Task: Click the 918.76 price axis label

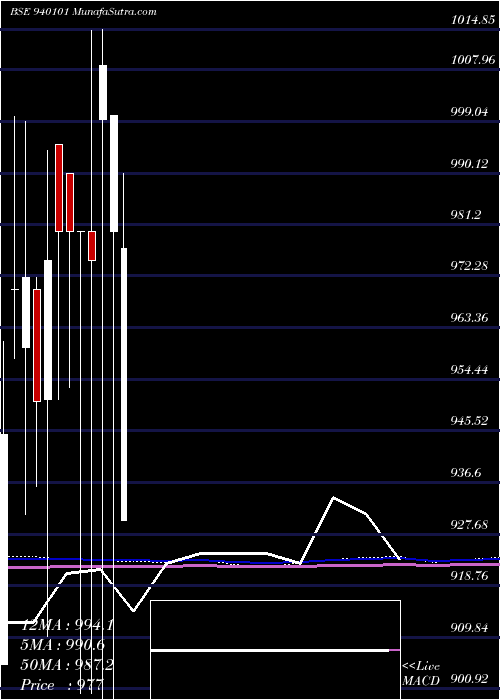Action: (x=469, y=576)
